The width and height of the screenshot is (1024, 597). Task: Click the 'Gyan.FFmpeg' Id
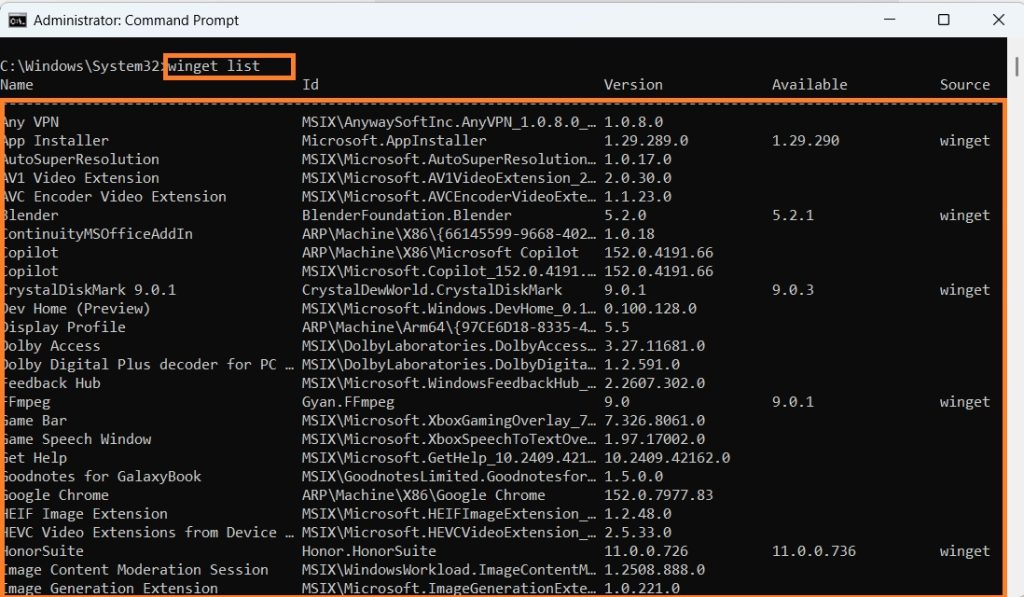(x=347, y=402)
